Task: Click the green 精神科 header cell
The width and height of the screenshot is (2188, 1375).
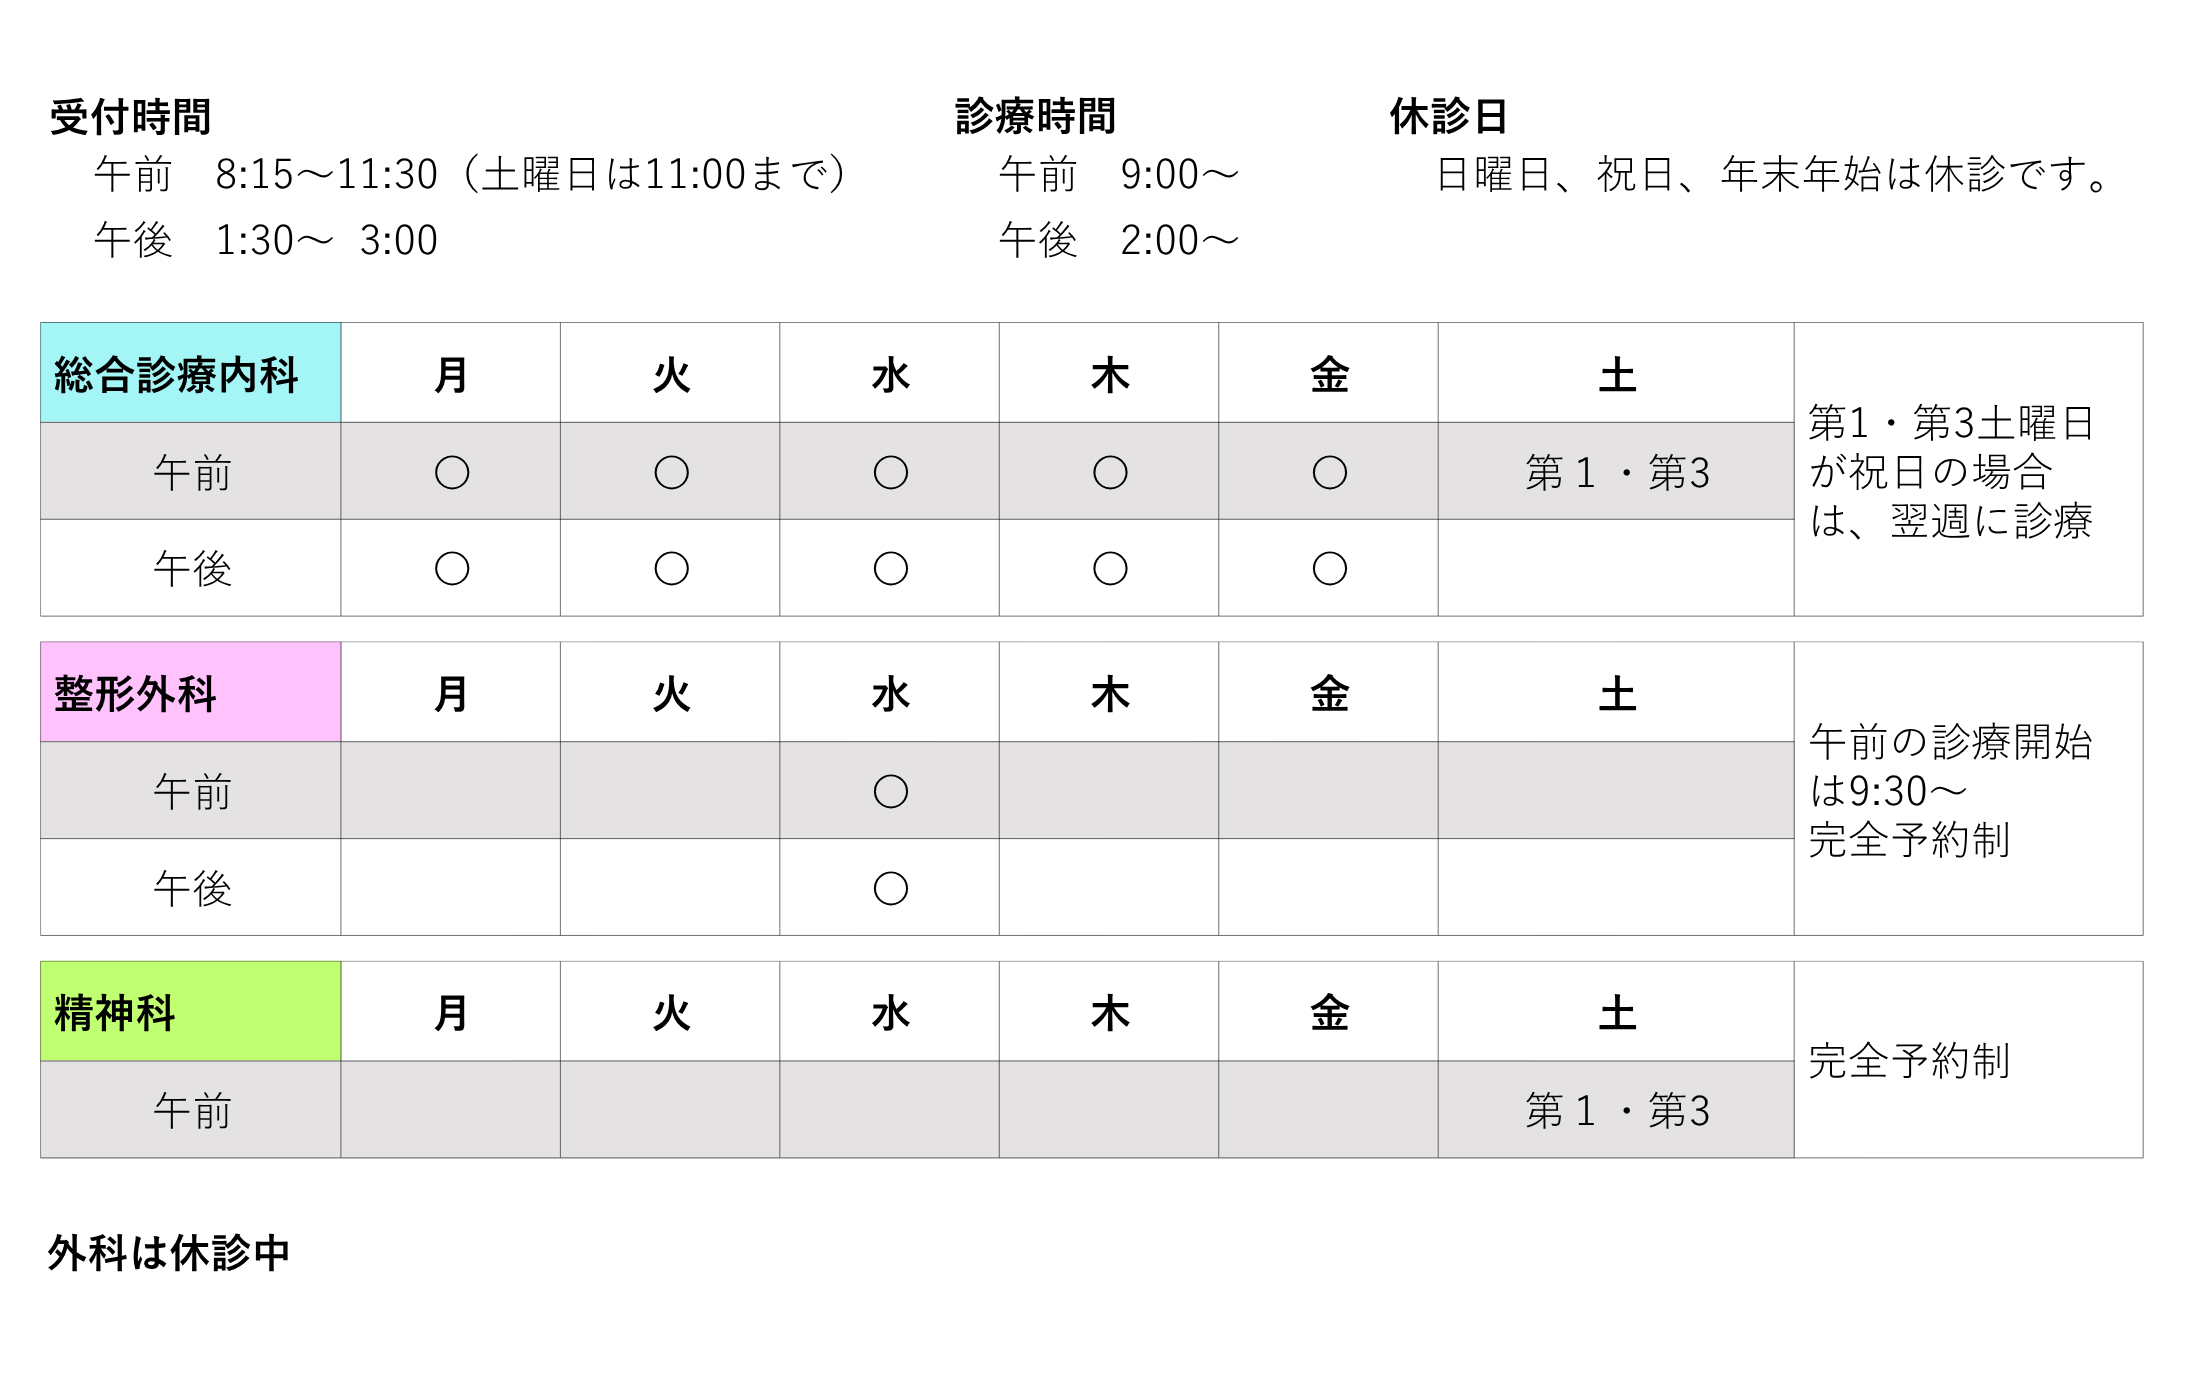Action: click(x=189, y=1012)
